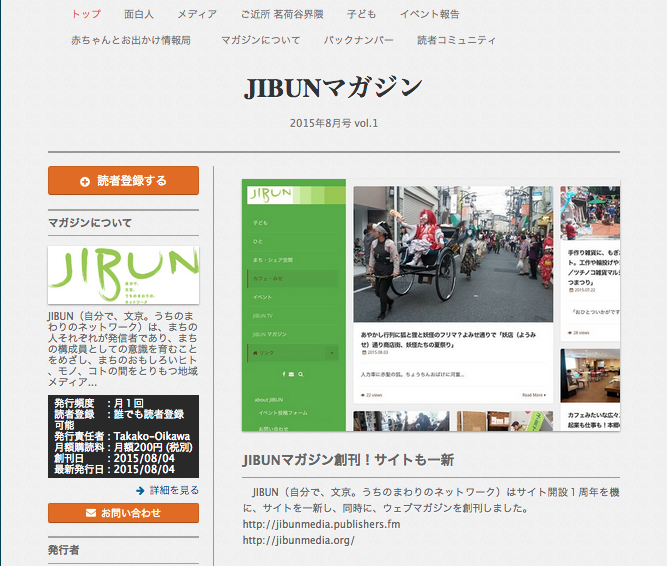Click the plus icon on 読者登録する
The width and height of the screenshot is (667, 566).
pos(85,181)
